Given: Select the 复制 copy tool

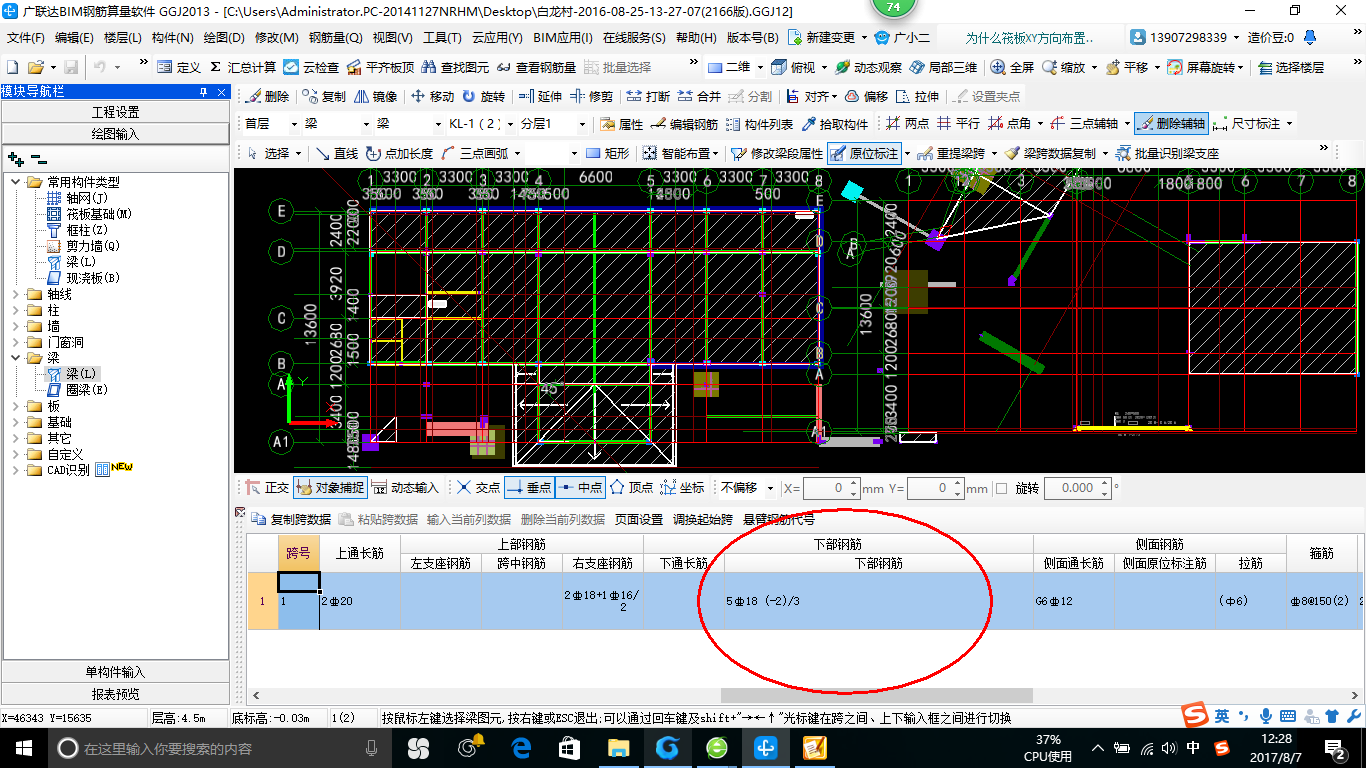Looking at the screenshot, I should [324, 97].
